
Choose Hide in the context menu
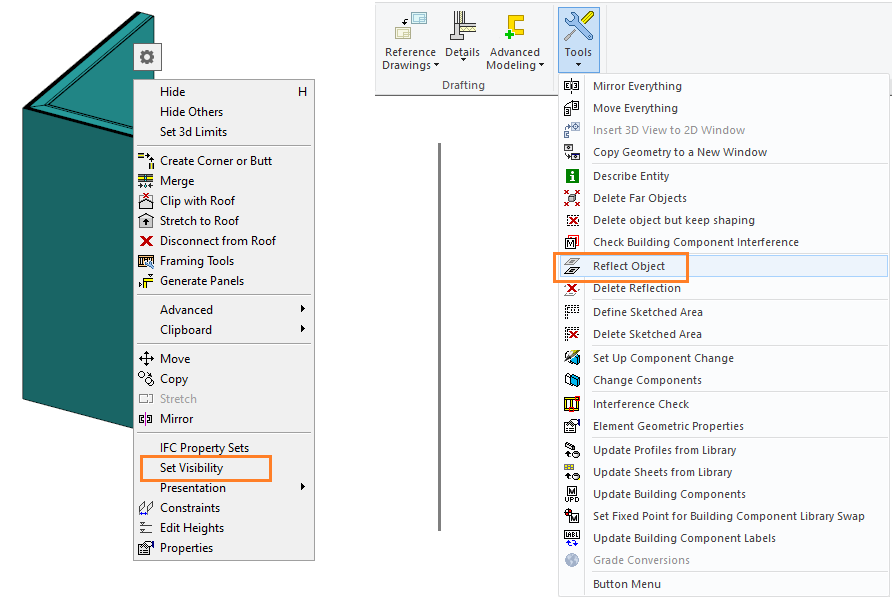[172, 92]
